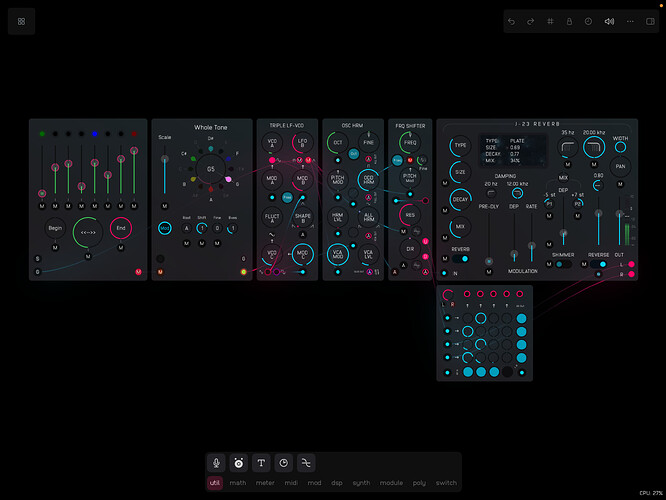The height and width of the screenshot is (500, 666).
Task: Select the microphone input module icon
Action: click(216, 463)
